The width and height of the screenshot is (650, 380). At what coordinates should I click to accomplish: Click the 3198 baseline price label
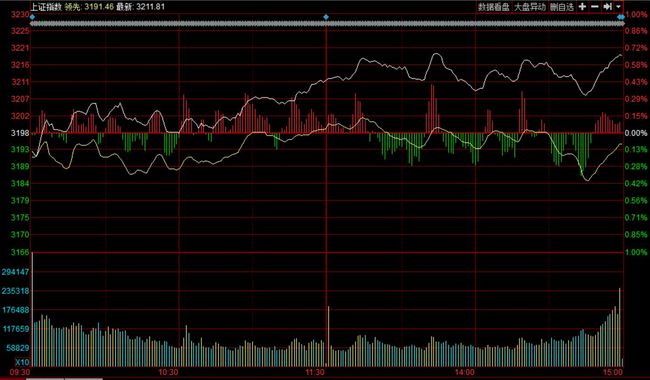point(20,133)
